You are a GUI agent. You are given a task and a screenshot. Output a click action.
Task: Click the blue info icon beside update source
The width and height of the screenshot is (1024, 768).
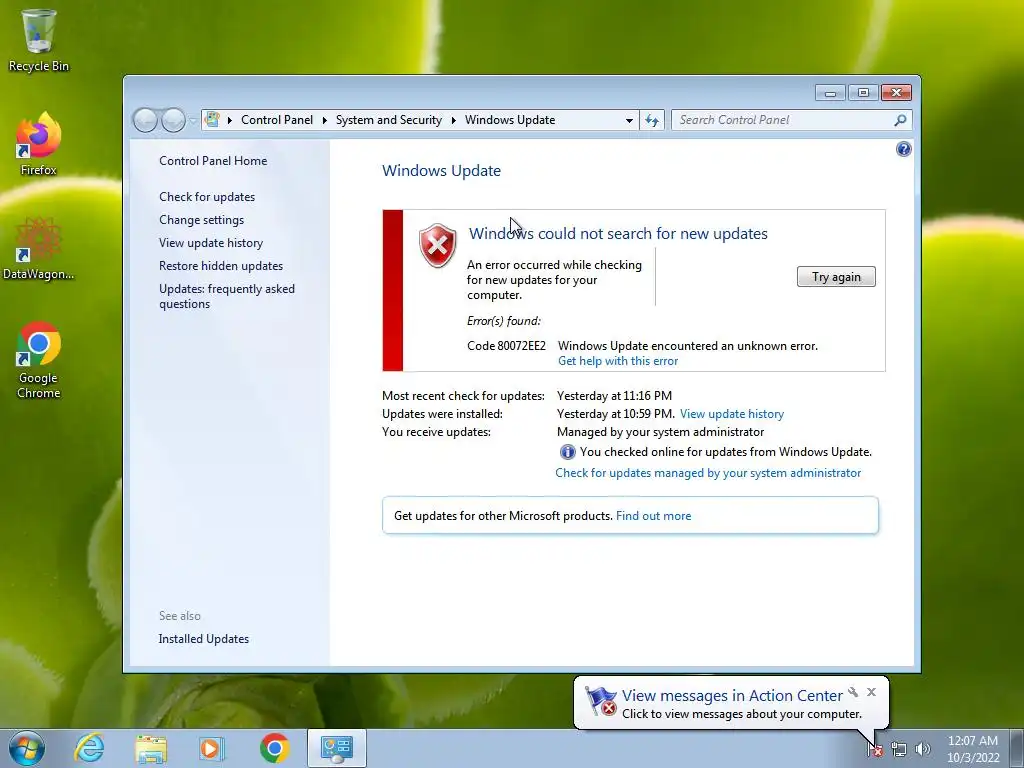[x=568, y=452]
